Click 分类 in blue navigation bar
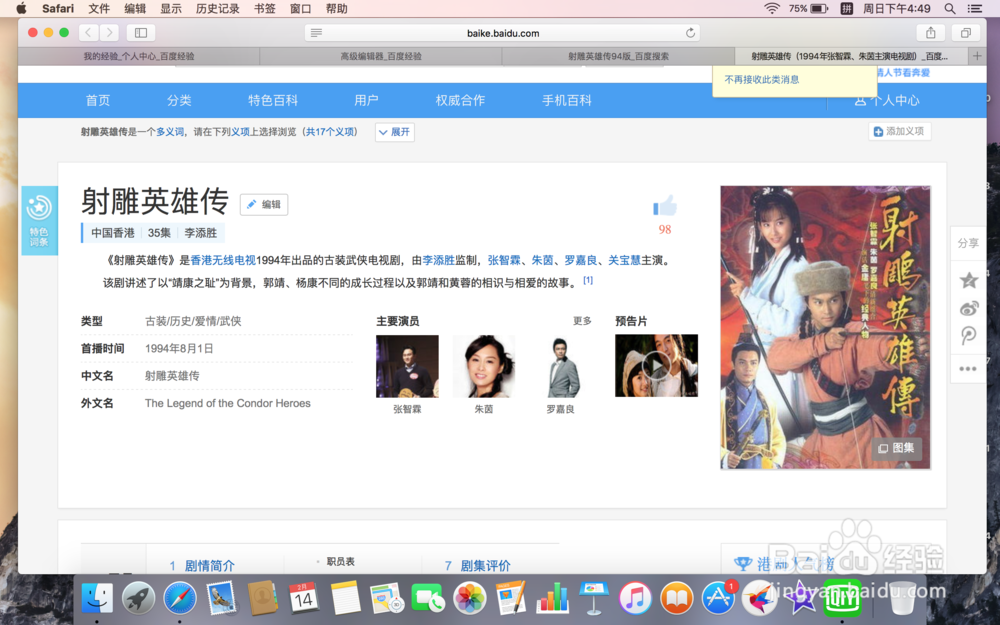1000x625 pixels. pyautogui.click(x=179, y=100)
